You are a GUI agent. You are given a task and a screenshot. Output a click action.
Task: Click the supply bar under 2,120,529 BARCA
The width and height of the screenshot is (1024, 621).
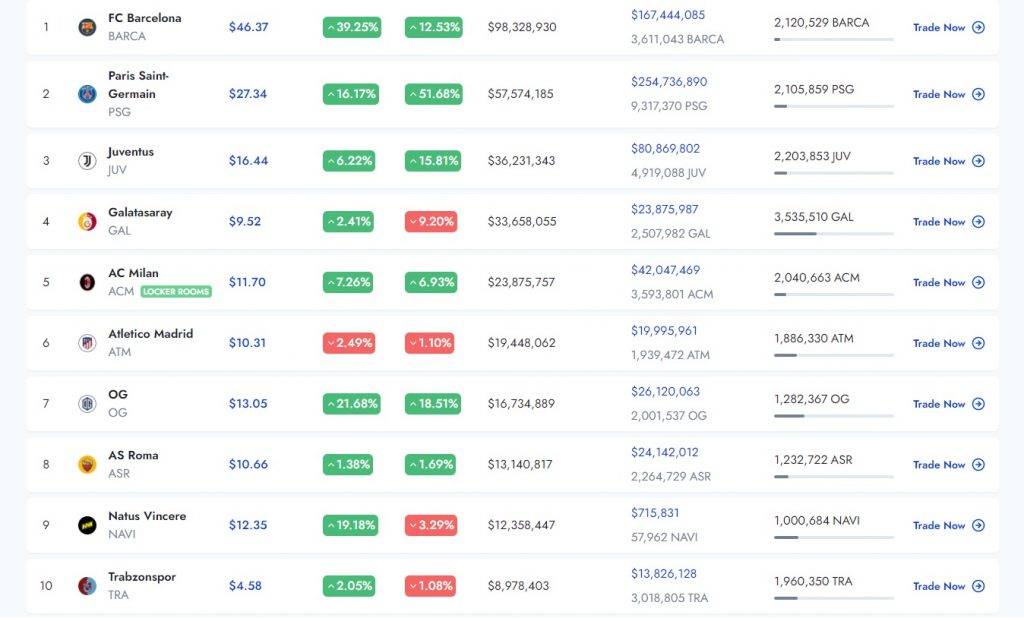833,40
